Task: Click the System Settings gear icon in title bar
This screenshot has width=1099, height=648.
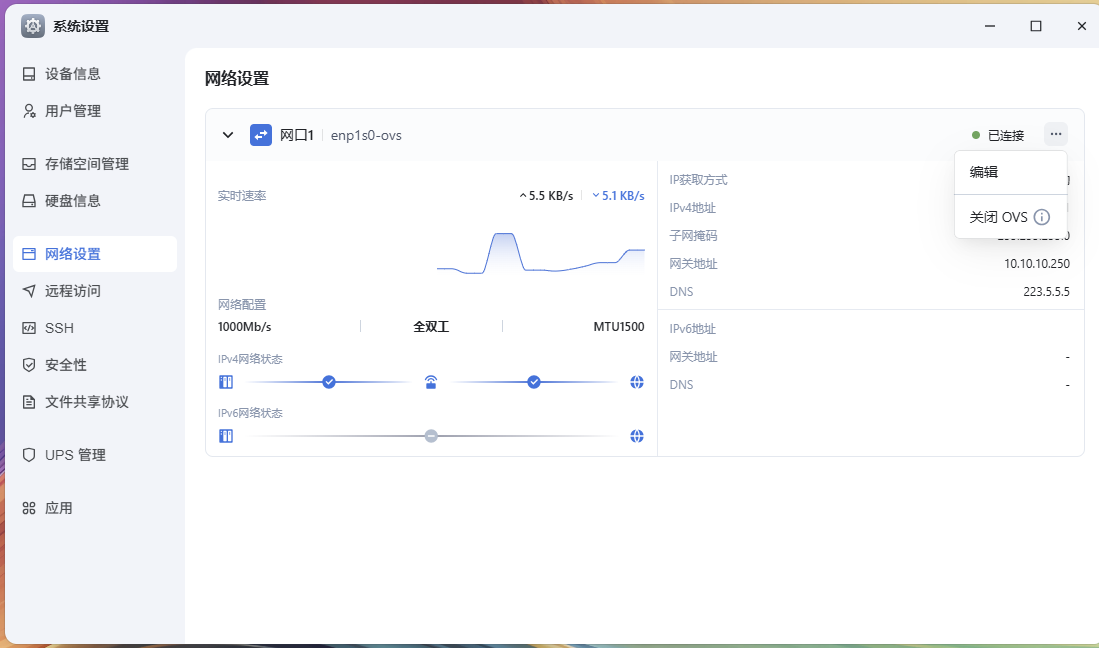Action: pyautogui.click(x=33, y=26)
